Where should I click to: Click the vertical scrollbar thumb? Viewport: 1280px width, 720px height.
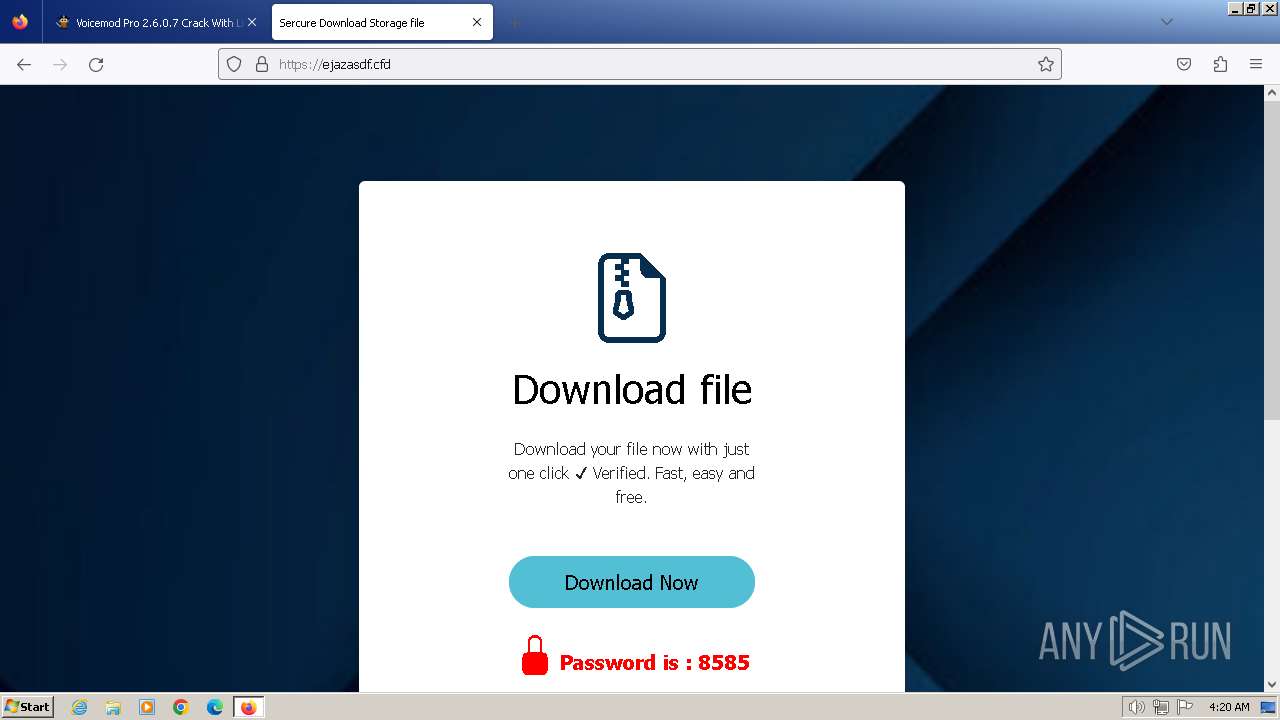pyautogui.click(x=1272, y=260)
